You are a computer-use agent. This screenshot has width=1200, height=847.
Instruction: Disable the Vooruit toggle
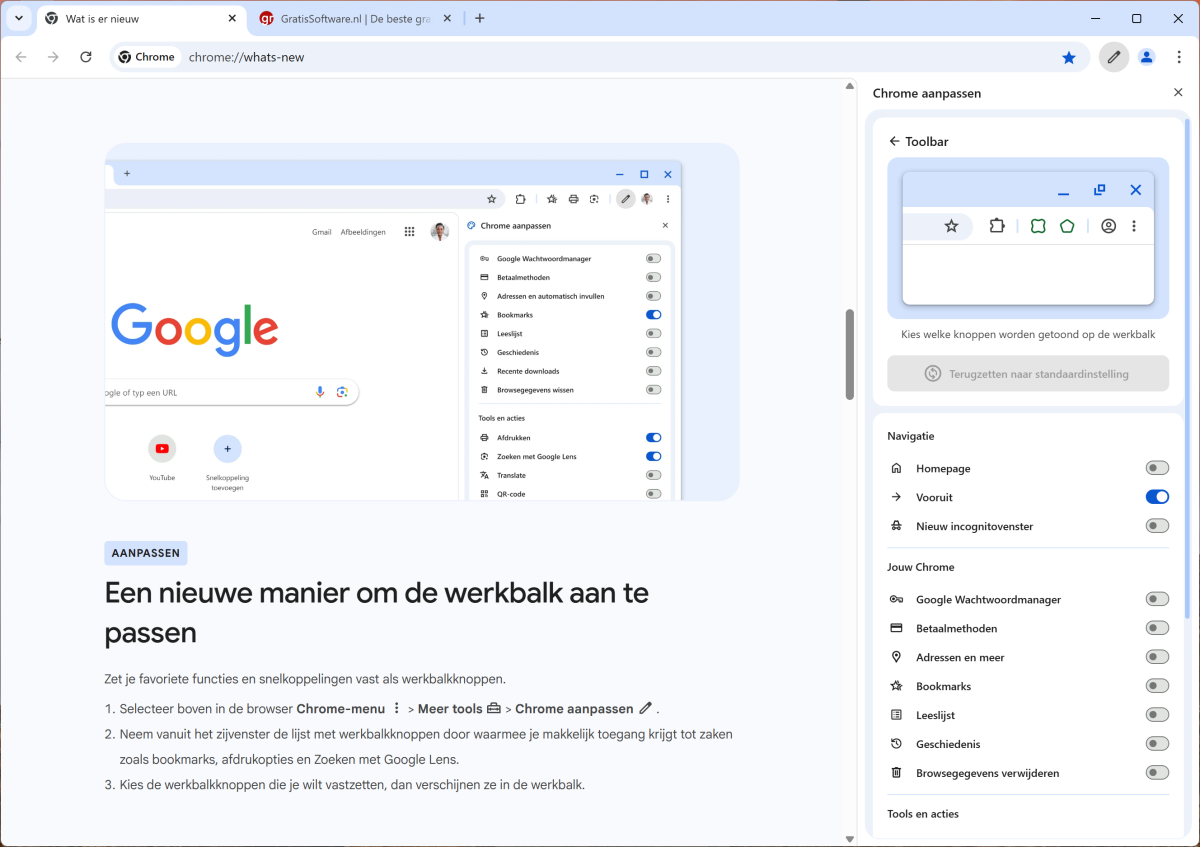click(1157, 497)
